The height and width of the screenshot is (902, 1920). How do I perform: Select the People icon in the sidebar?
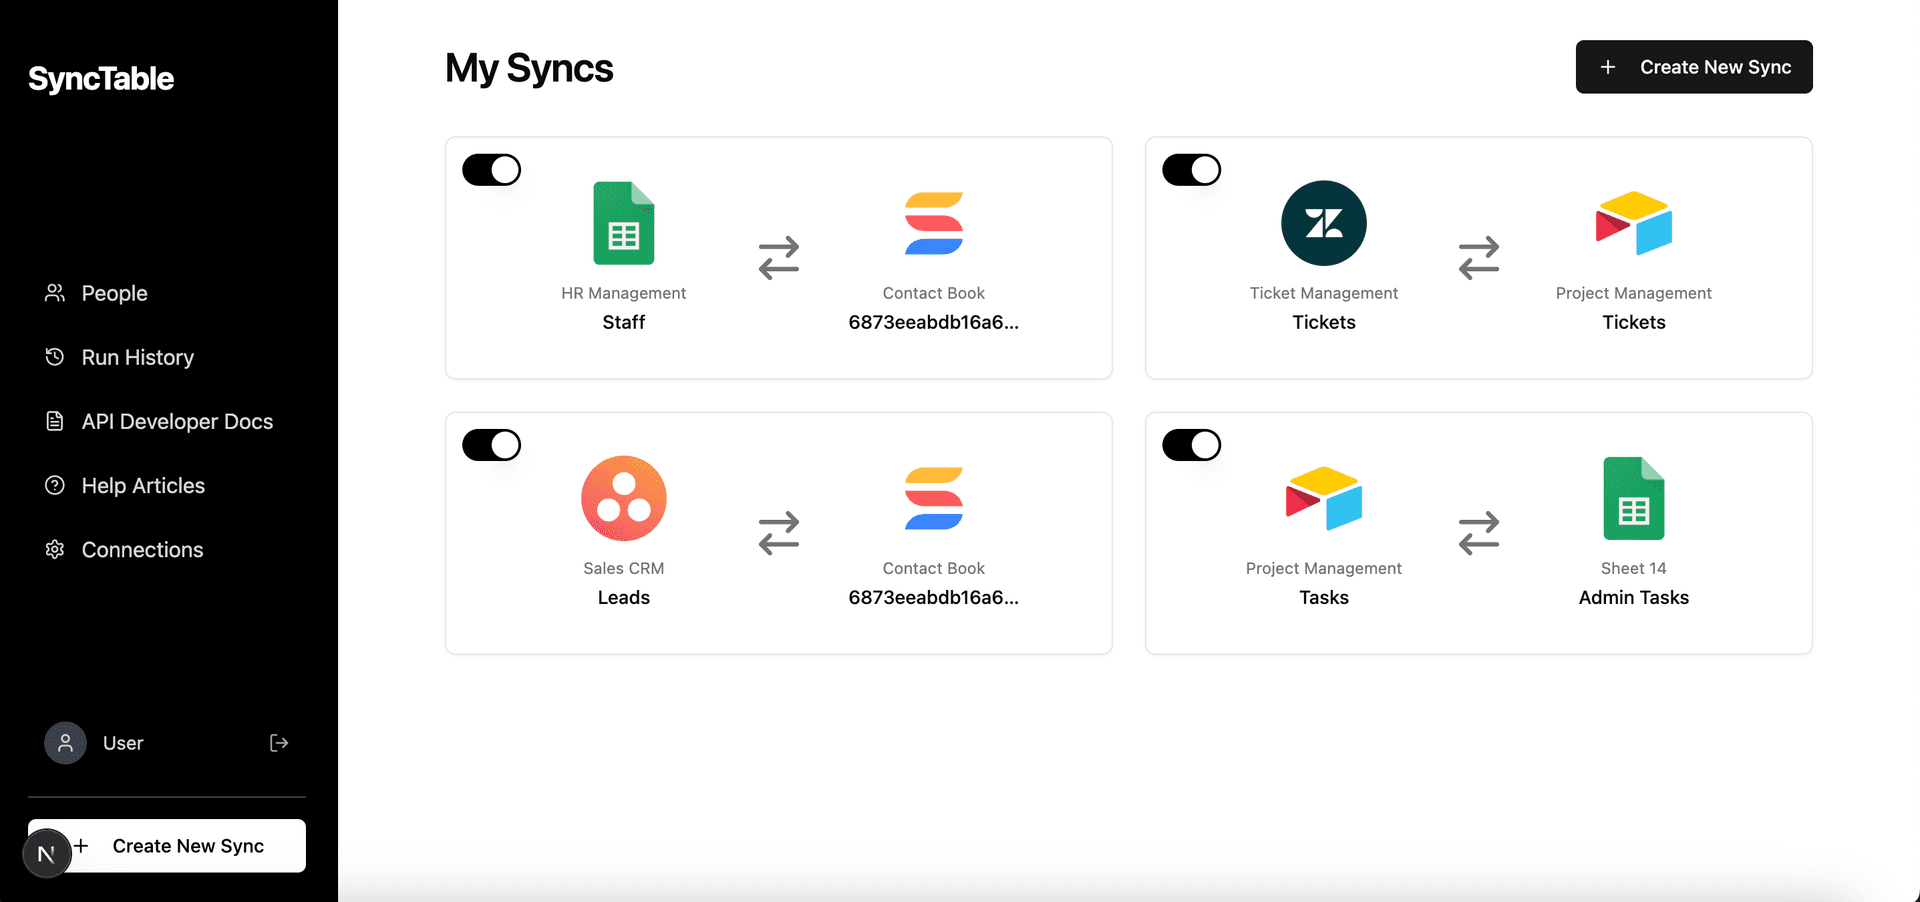point(55,293)
